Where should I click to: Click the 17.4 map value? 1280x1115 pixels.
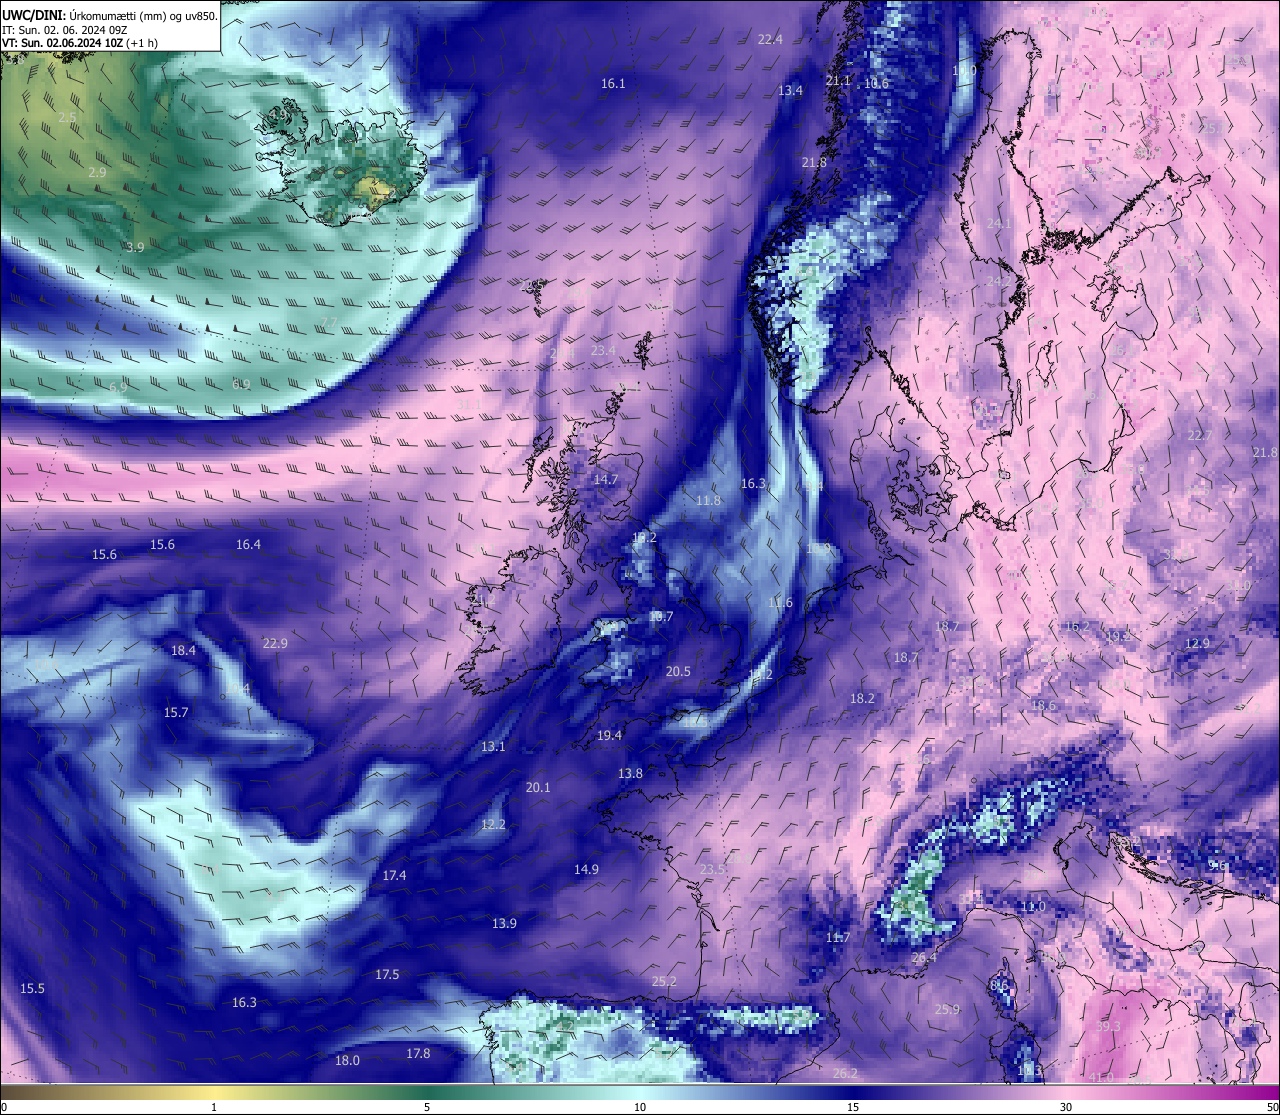[394, 875]
